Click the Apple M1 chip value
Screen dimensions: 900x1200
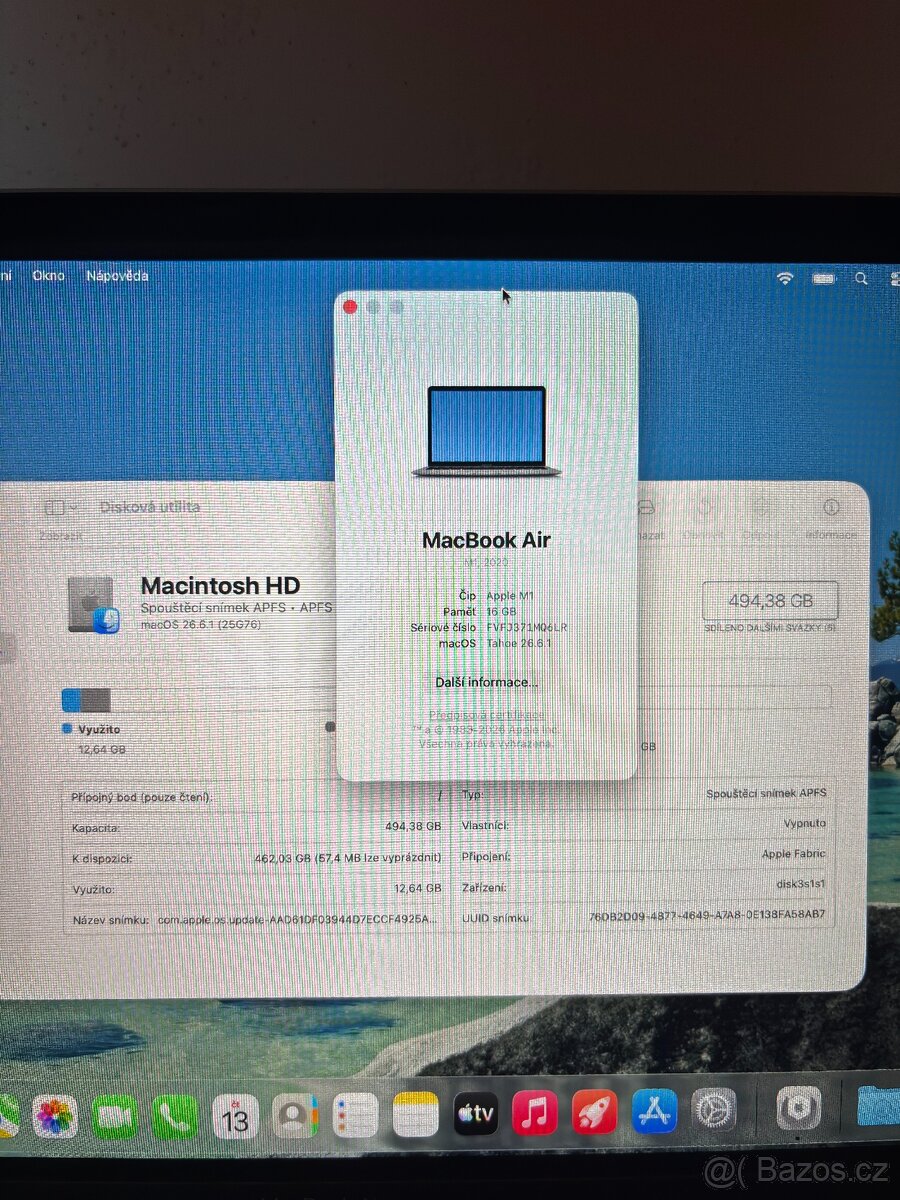[511, 595]
